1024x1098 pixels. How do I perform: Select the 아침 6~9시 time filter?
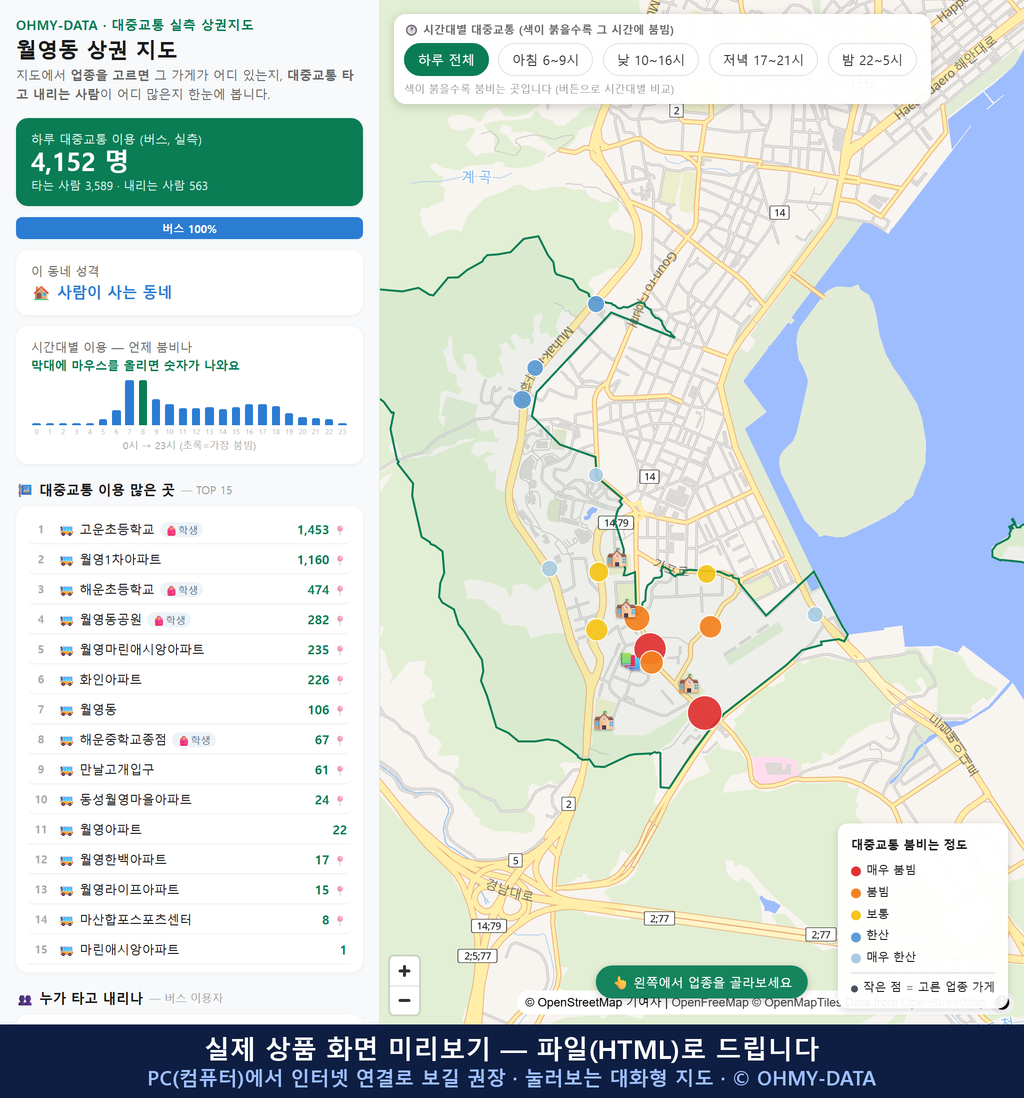click(x=546, y=60)
